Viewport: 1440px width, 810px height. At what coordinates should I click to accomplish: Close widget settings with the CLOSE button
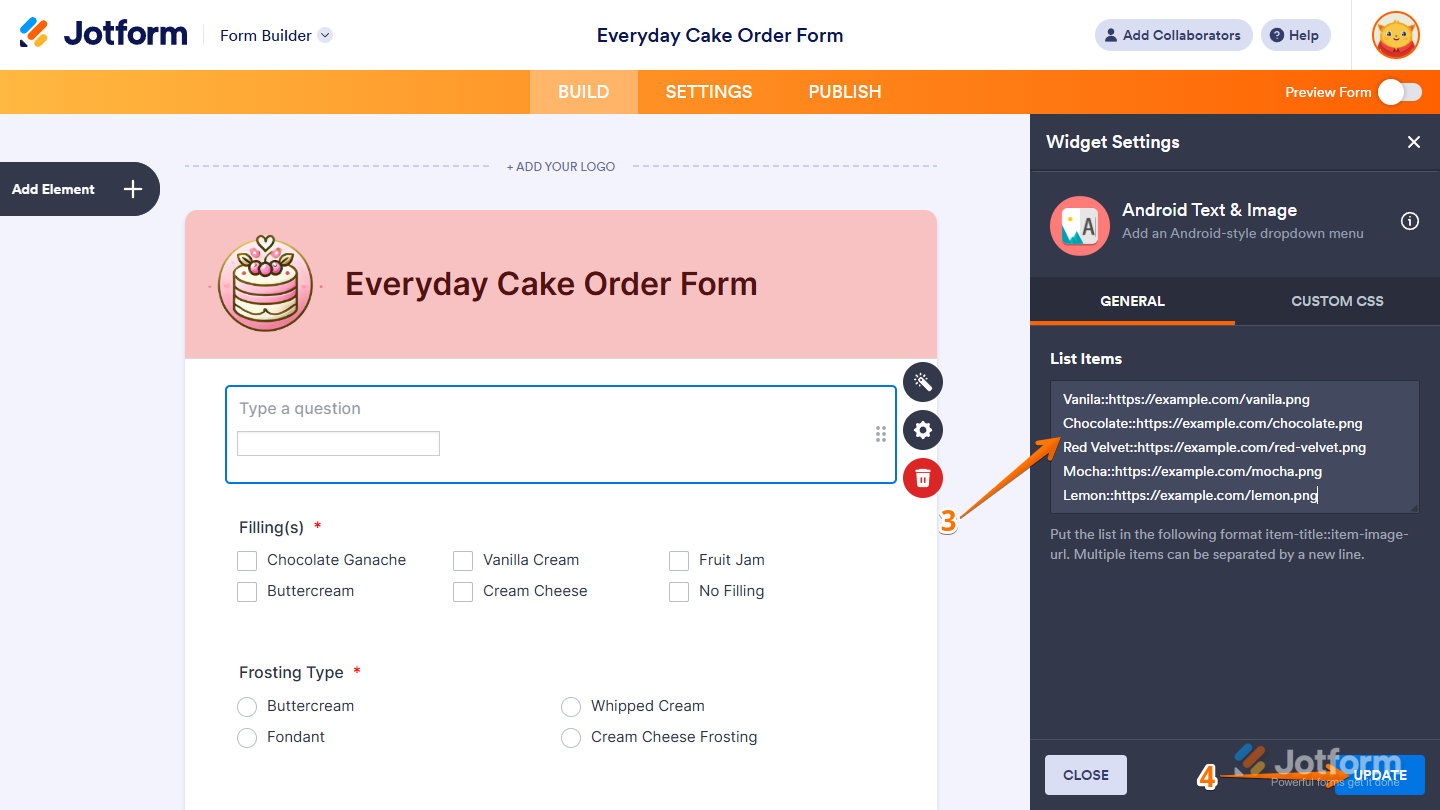click(1085, 774)
